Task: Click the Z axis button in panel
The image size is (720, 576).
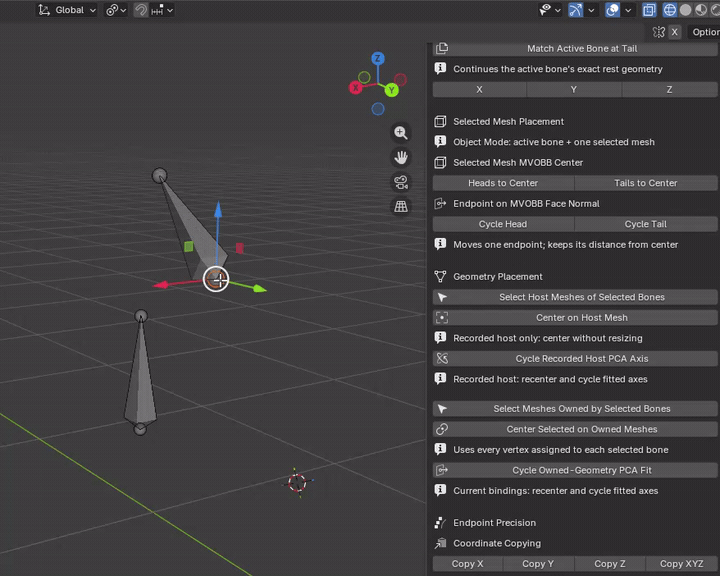Action: click(669, 90)
